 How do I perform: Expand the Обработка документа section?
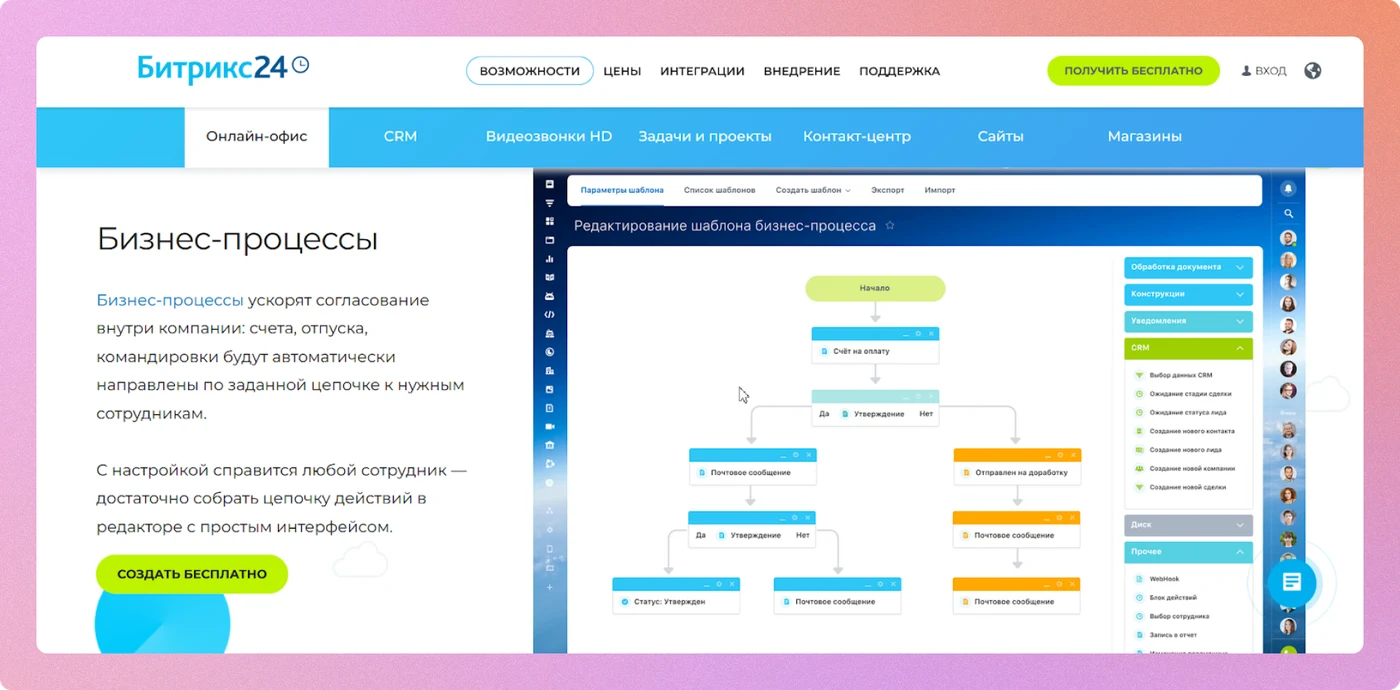tap(1188, 267)
